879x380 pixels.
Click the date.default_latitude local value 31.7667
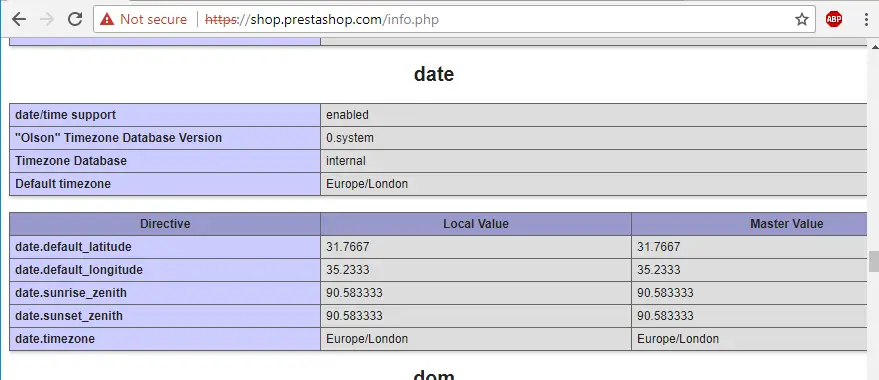[348, 247]
